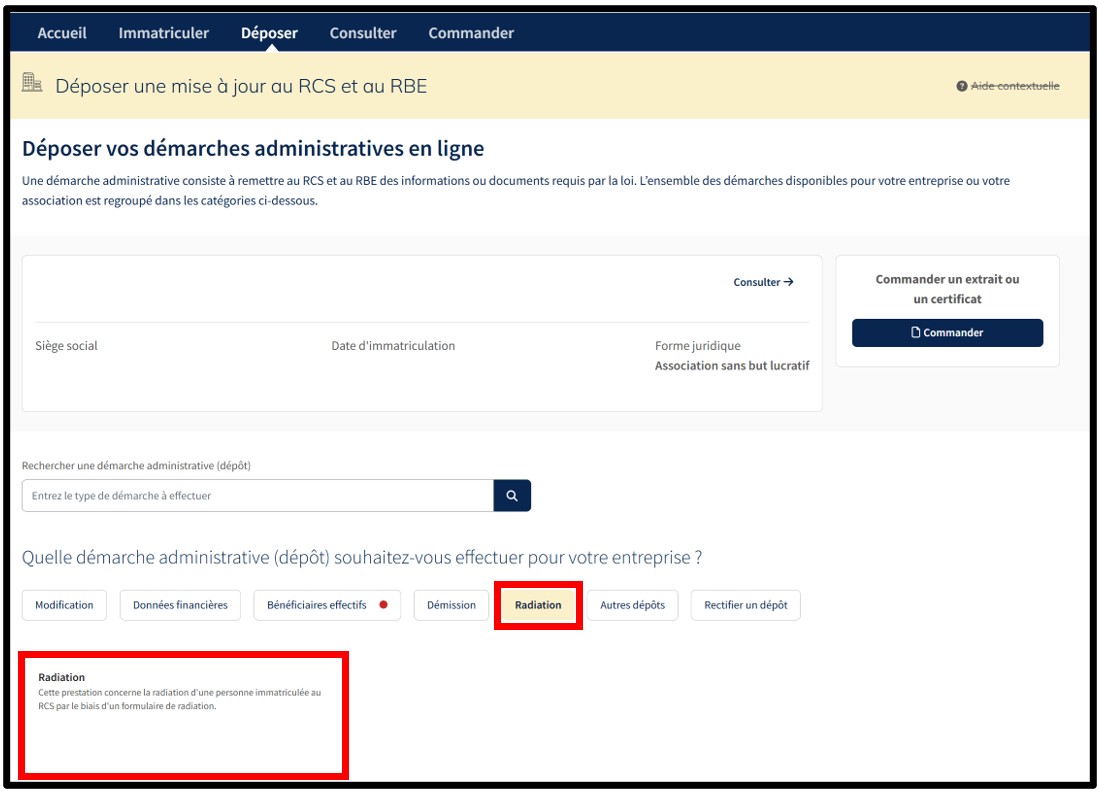Screen dimensions: 1098x793
Task: Switch to the Démission category
Action: (451, 605)
